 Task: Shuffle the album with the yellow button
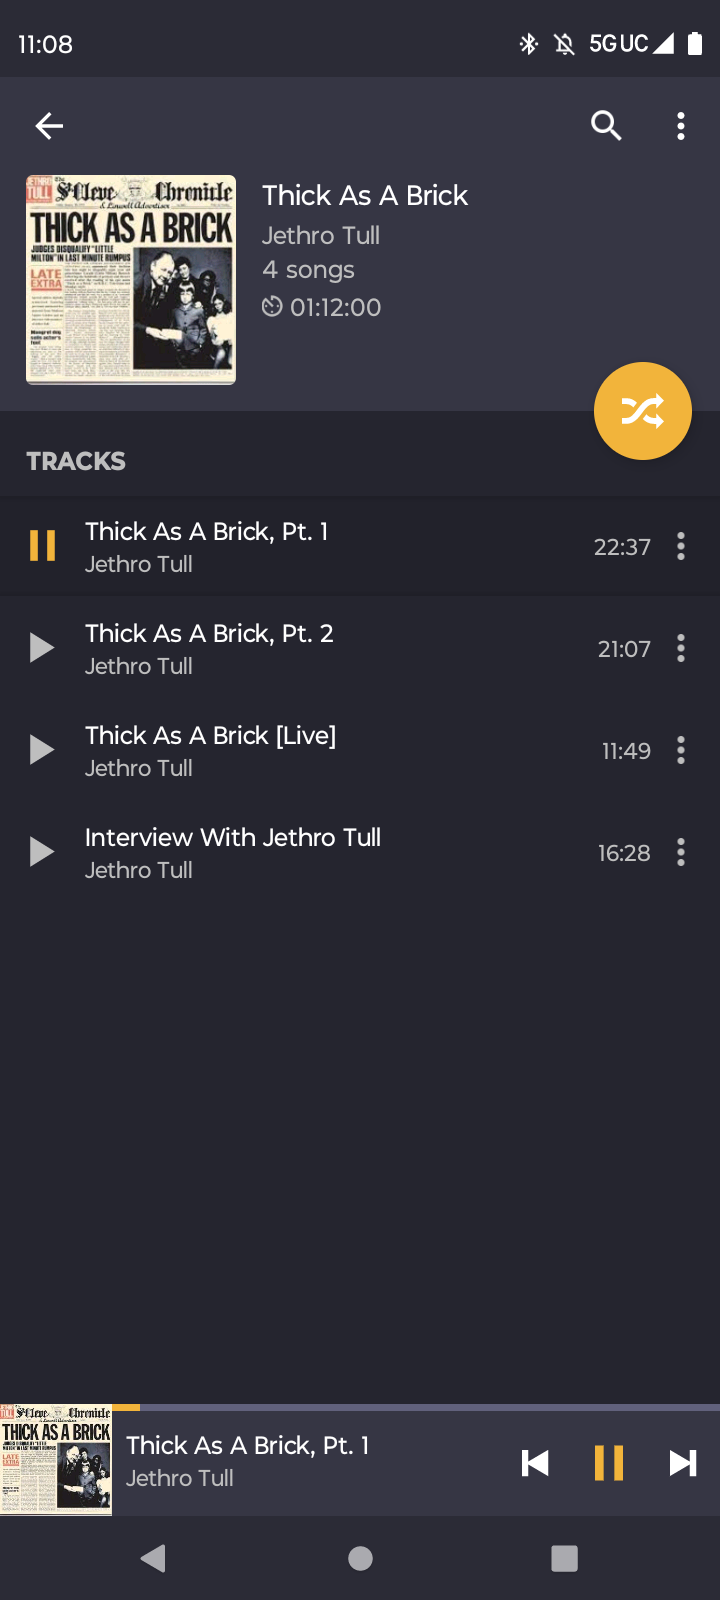coord(643,411)
